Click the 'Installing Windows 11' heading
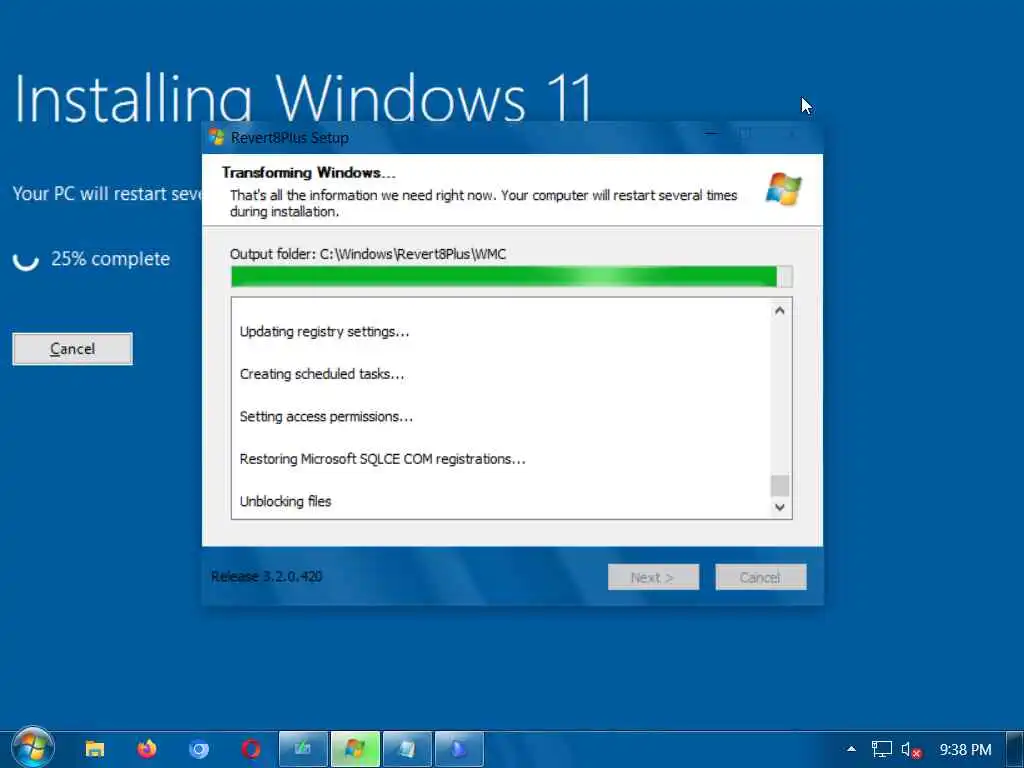This screenshot has height=768, width=1024. tap(303, 98)
